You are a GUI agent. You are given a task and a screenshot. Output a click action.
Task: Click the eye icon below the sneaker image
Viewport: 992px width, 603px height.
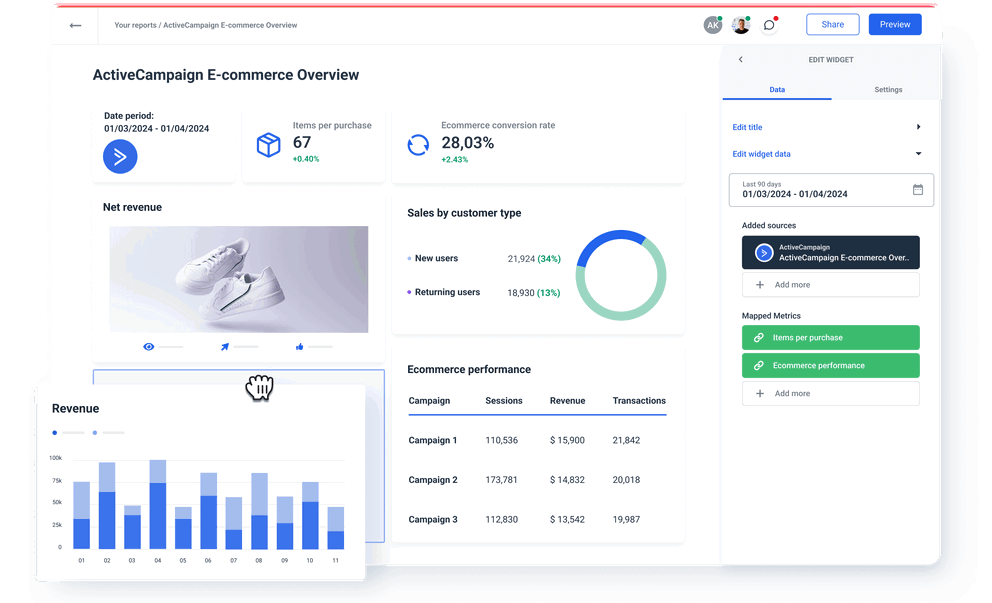tap(148, 346)
